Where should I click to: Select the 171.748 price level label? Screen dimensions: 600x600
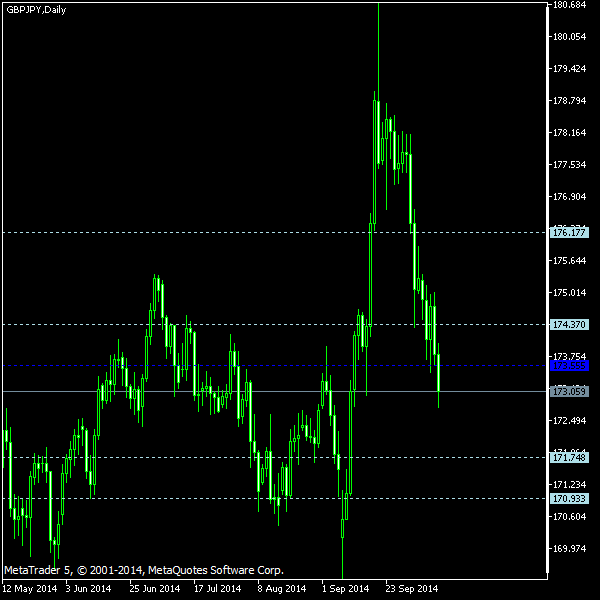click(569, 457)
